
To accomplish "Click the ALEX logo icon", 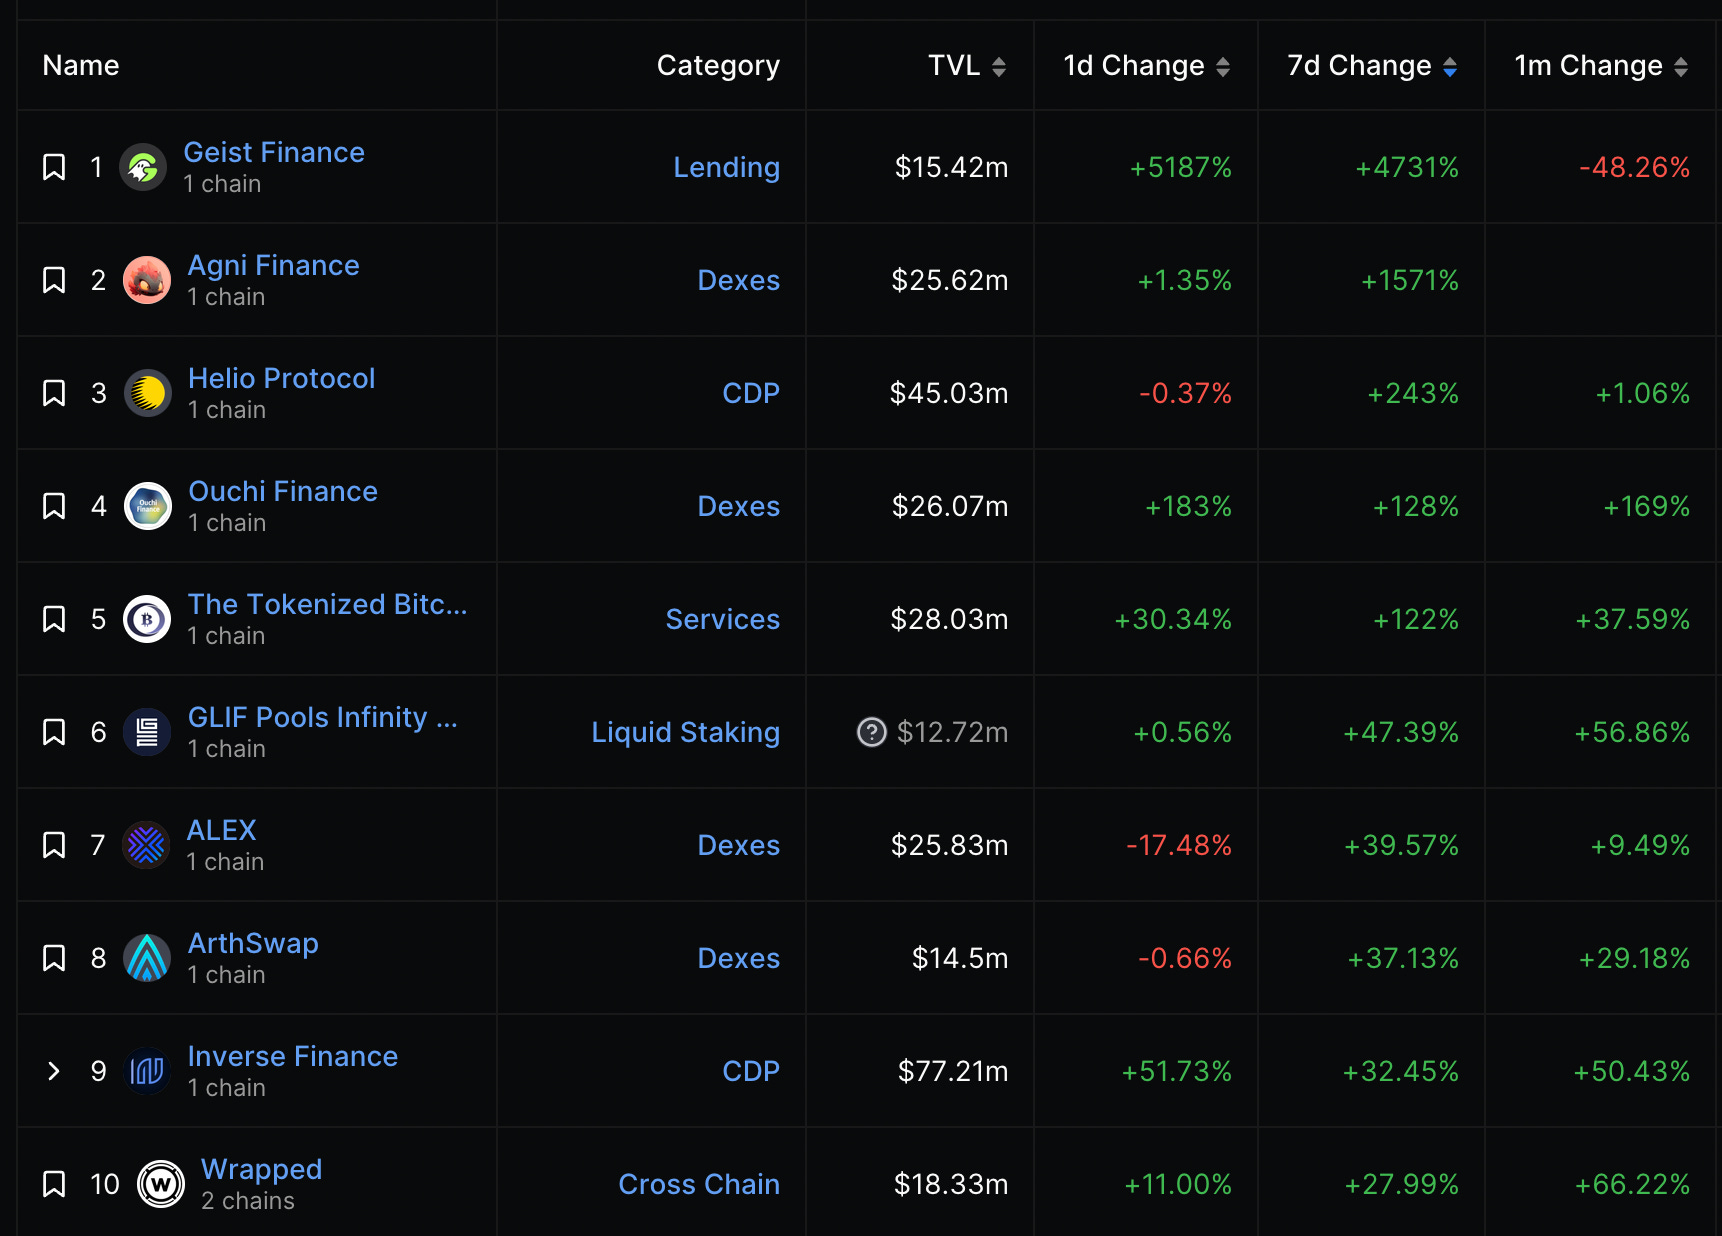I will [x=146, y=845].
